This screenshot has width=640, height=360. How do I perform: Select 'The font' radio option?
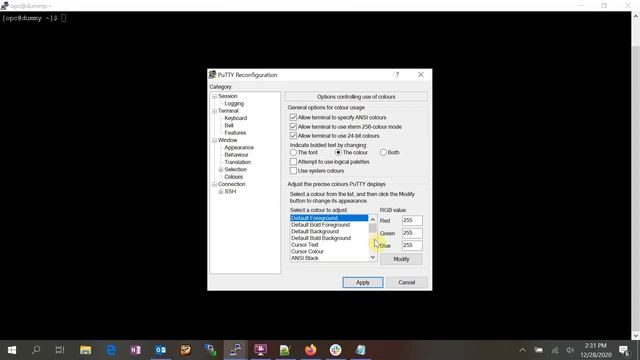[x=293, y=152]
